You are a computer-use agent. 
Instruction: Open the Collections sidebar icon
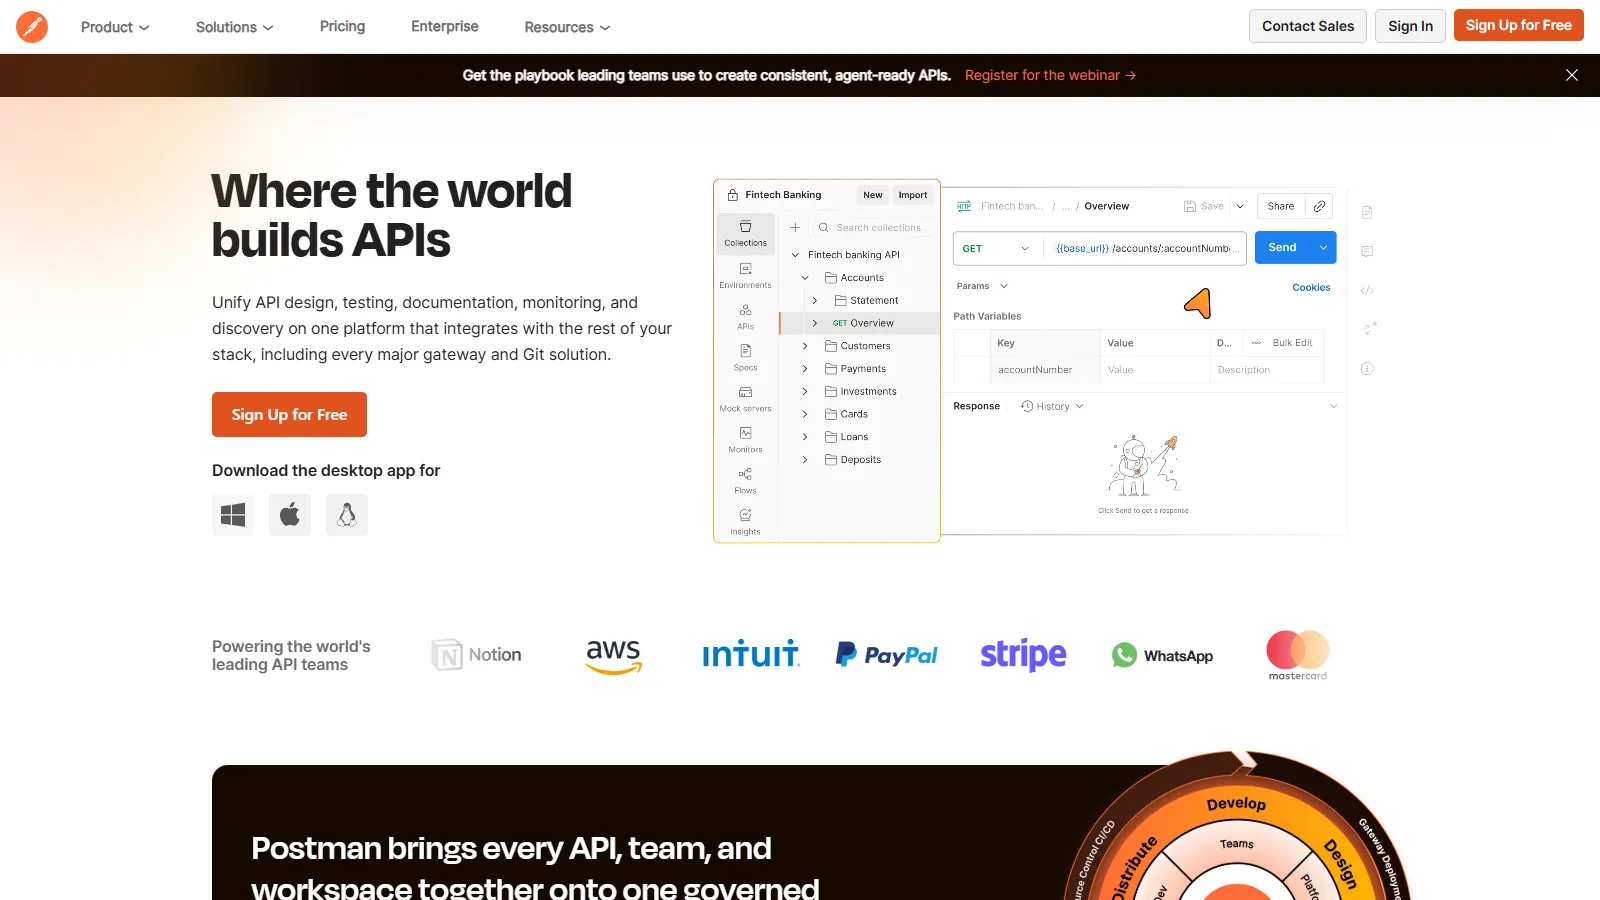pos(746,233)
